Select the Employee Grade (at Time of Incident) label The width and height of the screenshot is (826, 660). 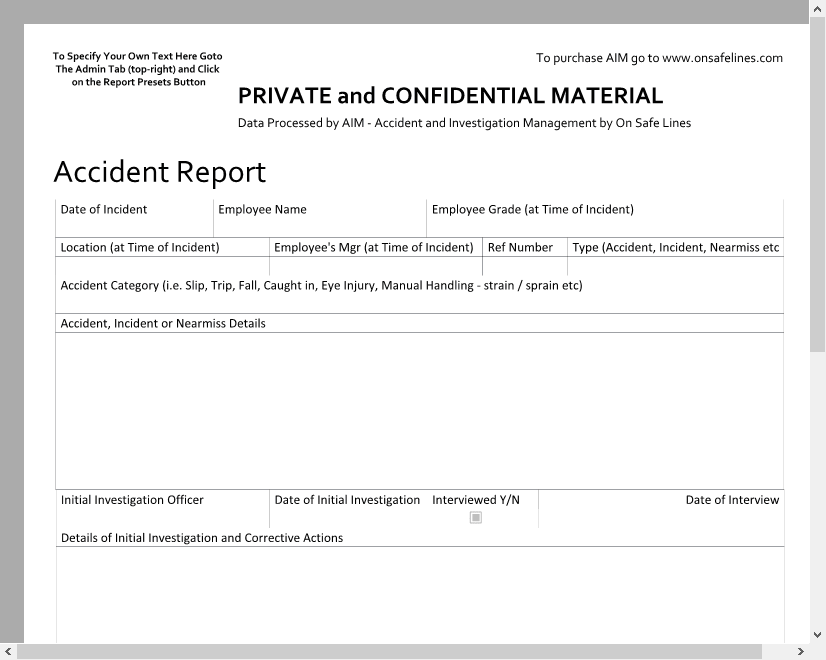[533, 210]
